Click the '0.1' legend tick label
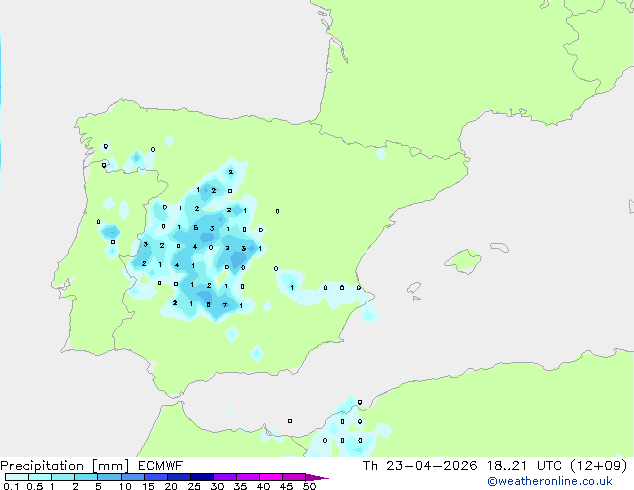Viewport: 634px width, 490px height. [x=11, y=486]
